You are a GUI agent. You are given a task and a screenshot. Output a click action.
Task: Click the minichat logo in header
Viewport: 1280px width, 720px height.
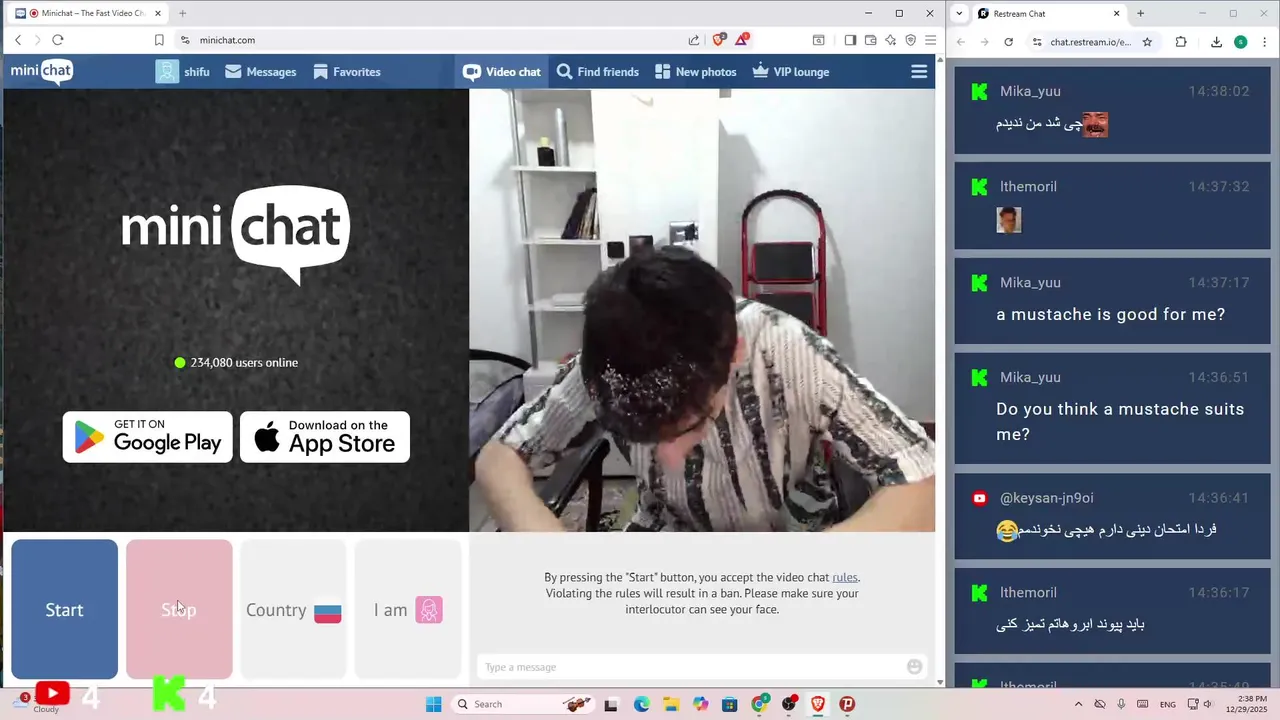tap(42, 71)
